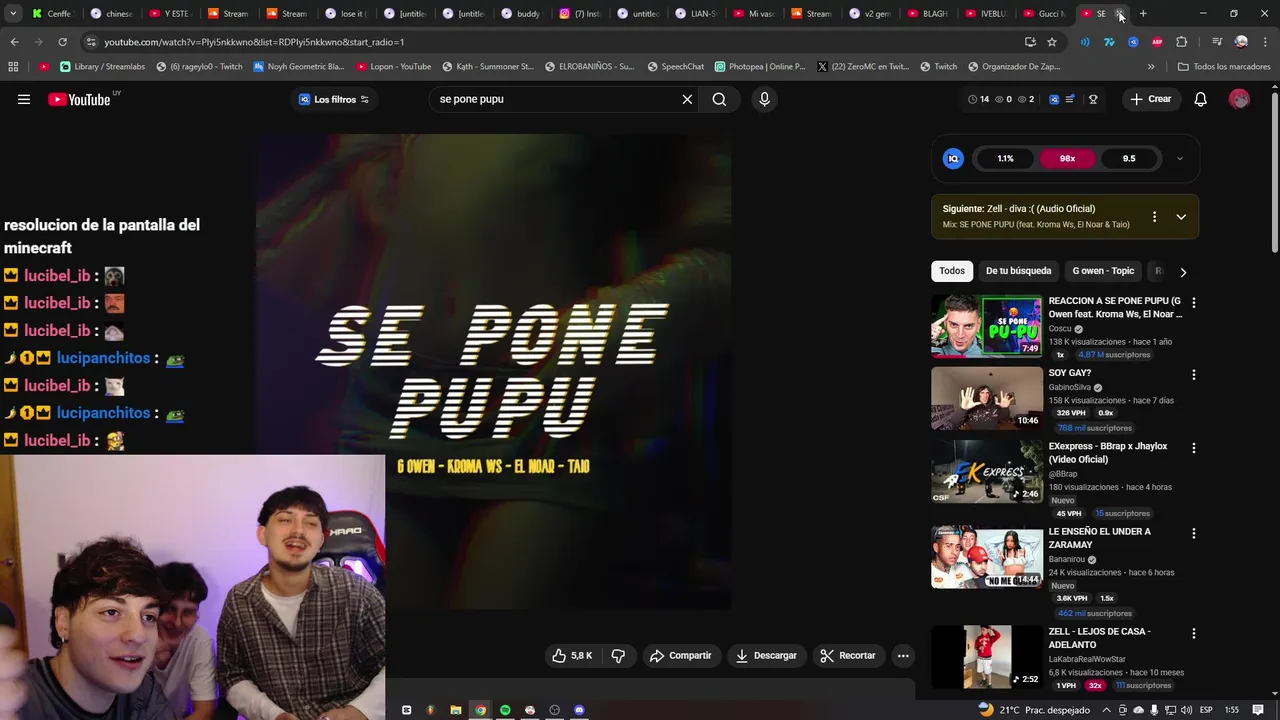Viewport: 1280px width, 720px height.
Task: Switch to the 'Gucci' browser tab
Action: tap(1045, 13)
